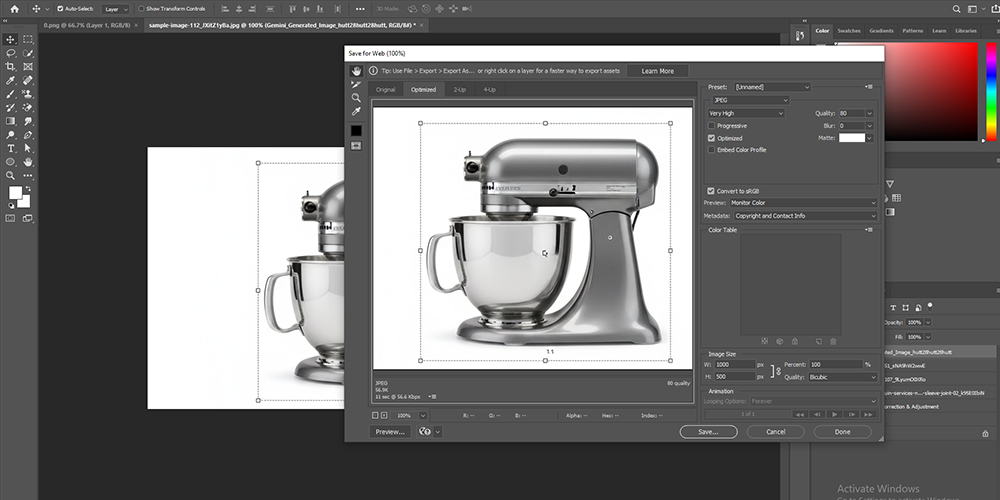This screenshot has height=500, width=1000.
Task: Select the Path Selection arrow tool
Action: 27,148
